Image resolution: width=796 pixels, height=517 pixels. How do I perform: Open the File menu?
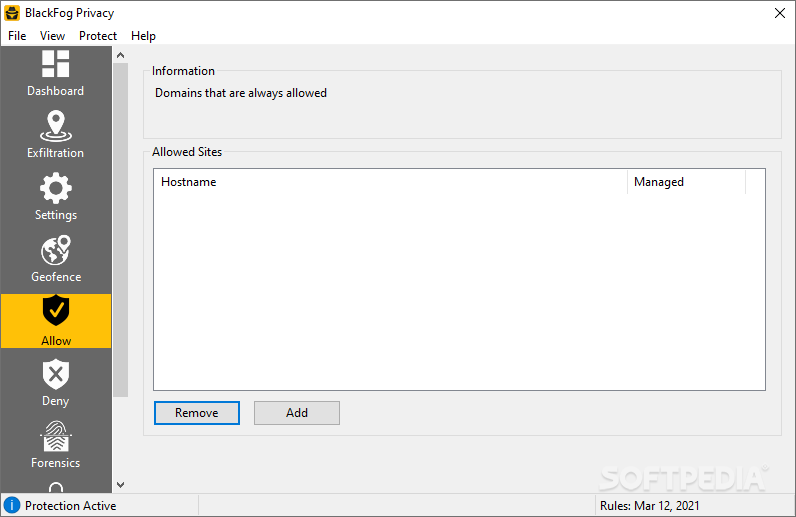(17, 36)
